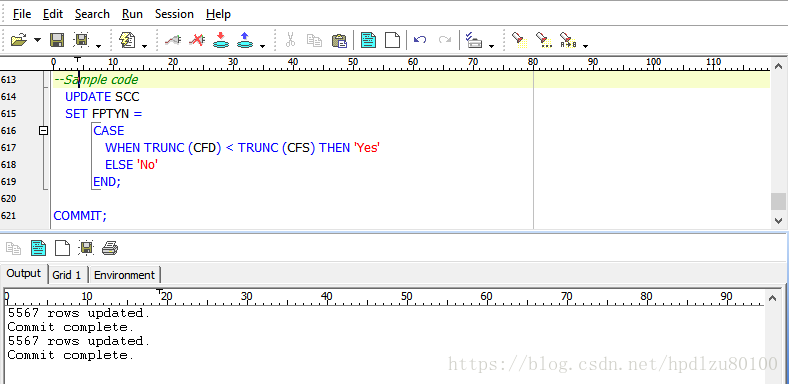The image size is (789, 384).
Task: Open the Edit menu
Action: [x=53, y=14]
